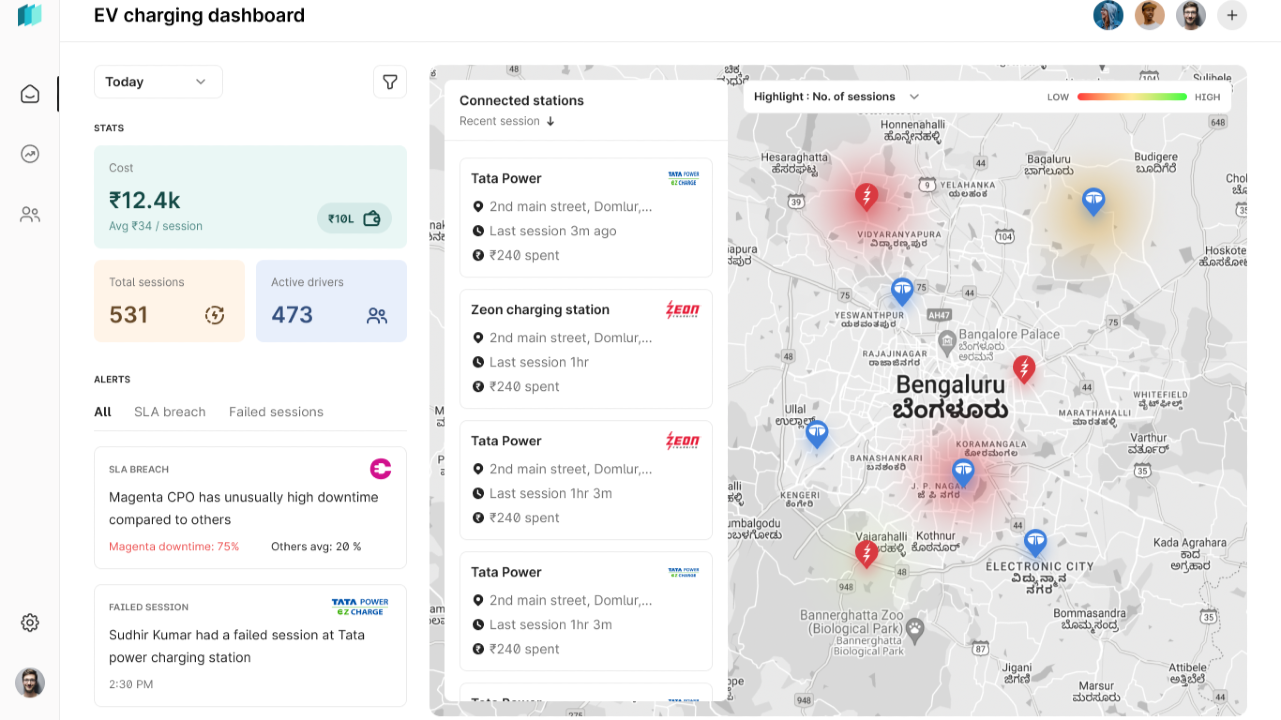
Task: Click the blue station pin near Electronic City
Action: [x=1035, y=543]
